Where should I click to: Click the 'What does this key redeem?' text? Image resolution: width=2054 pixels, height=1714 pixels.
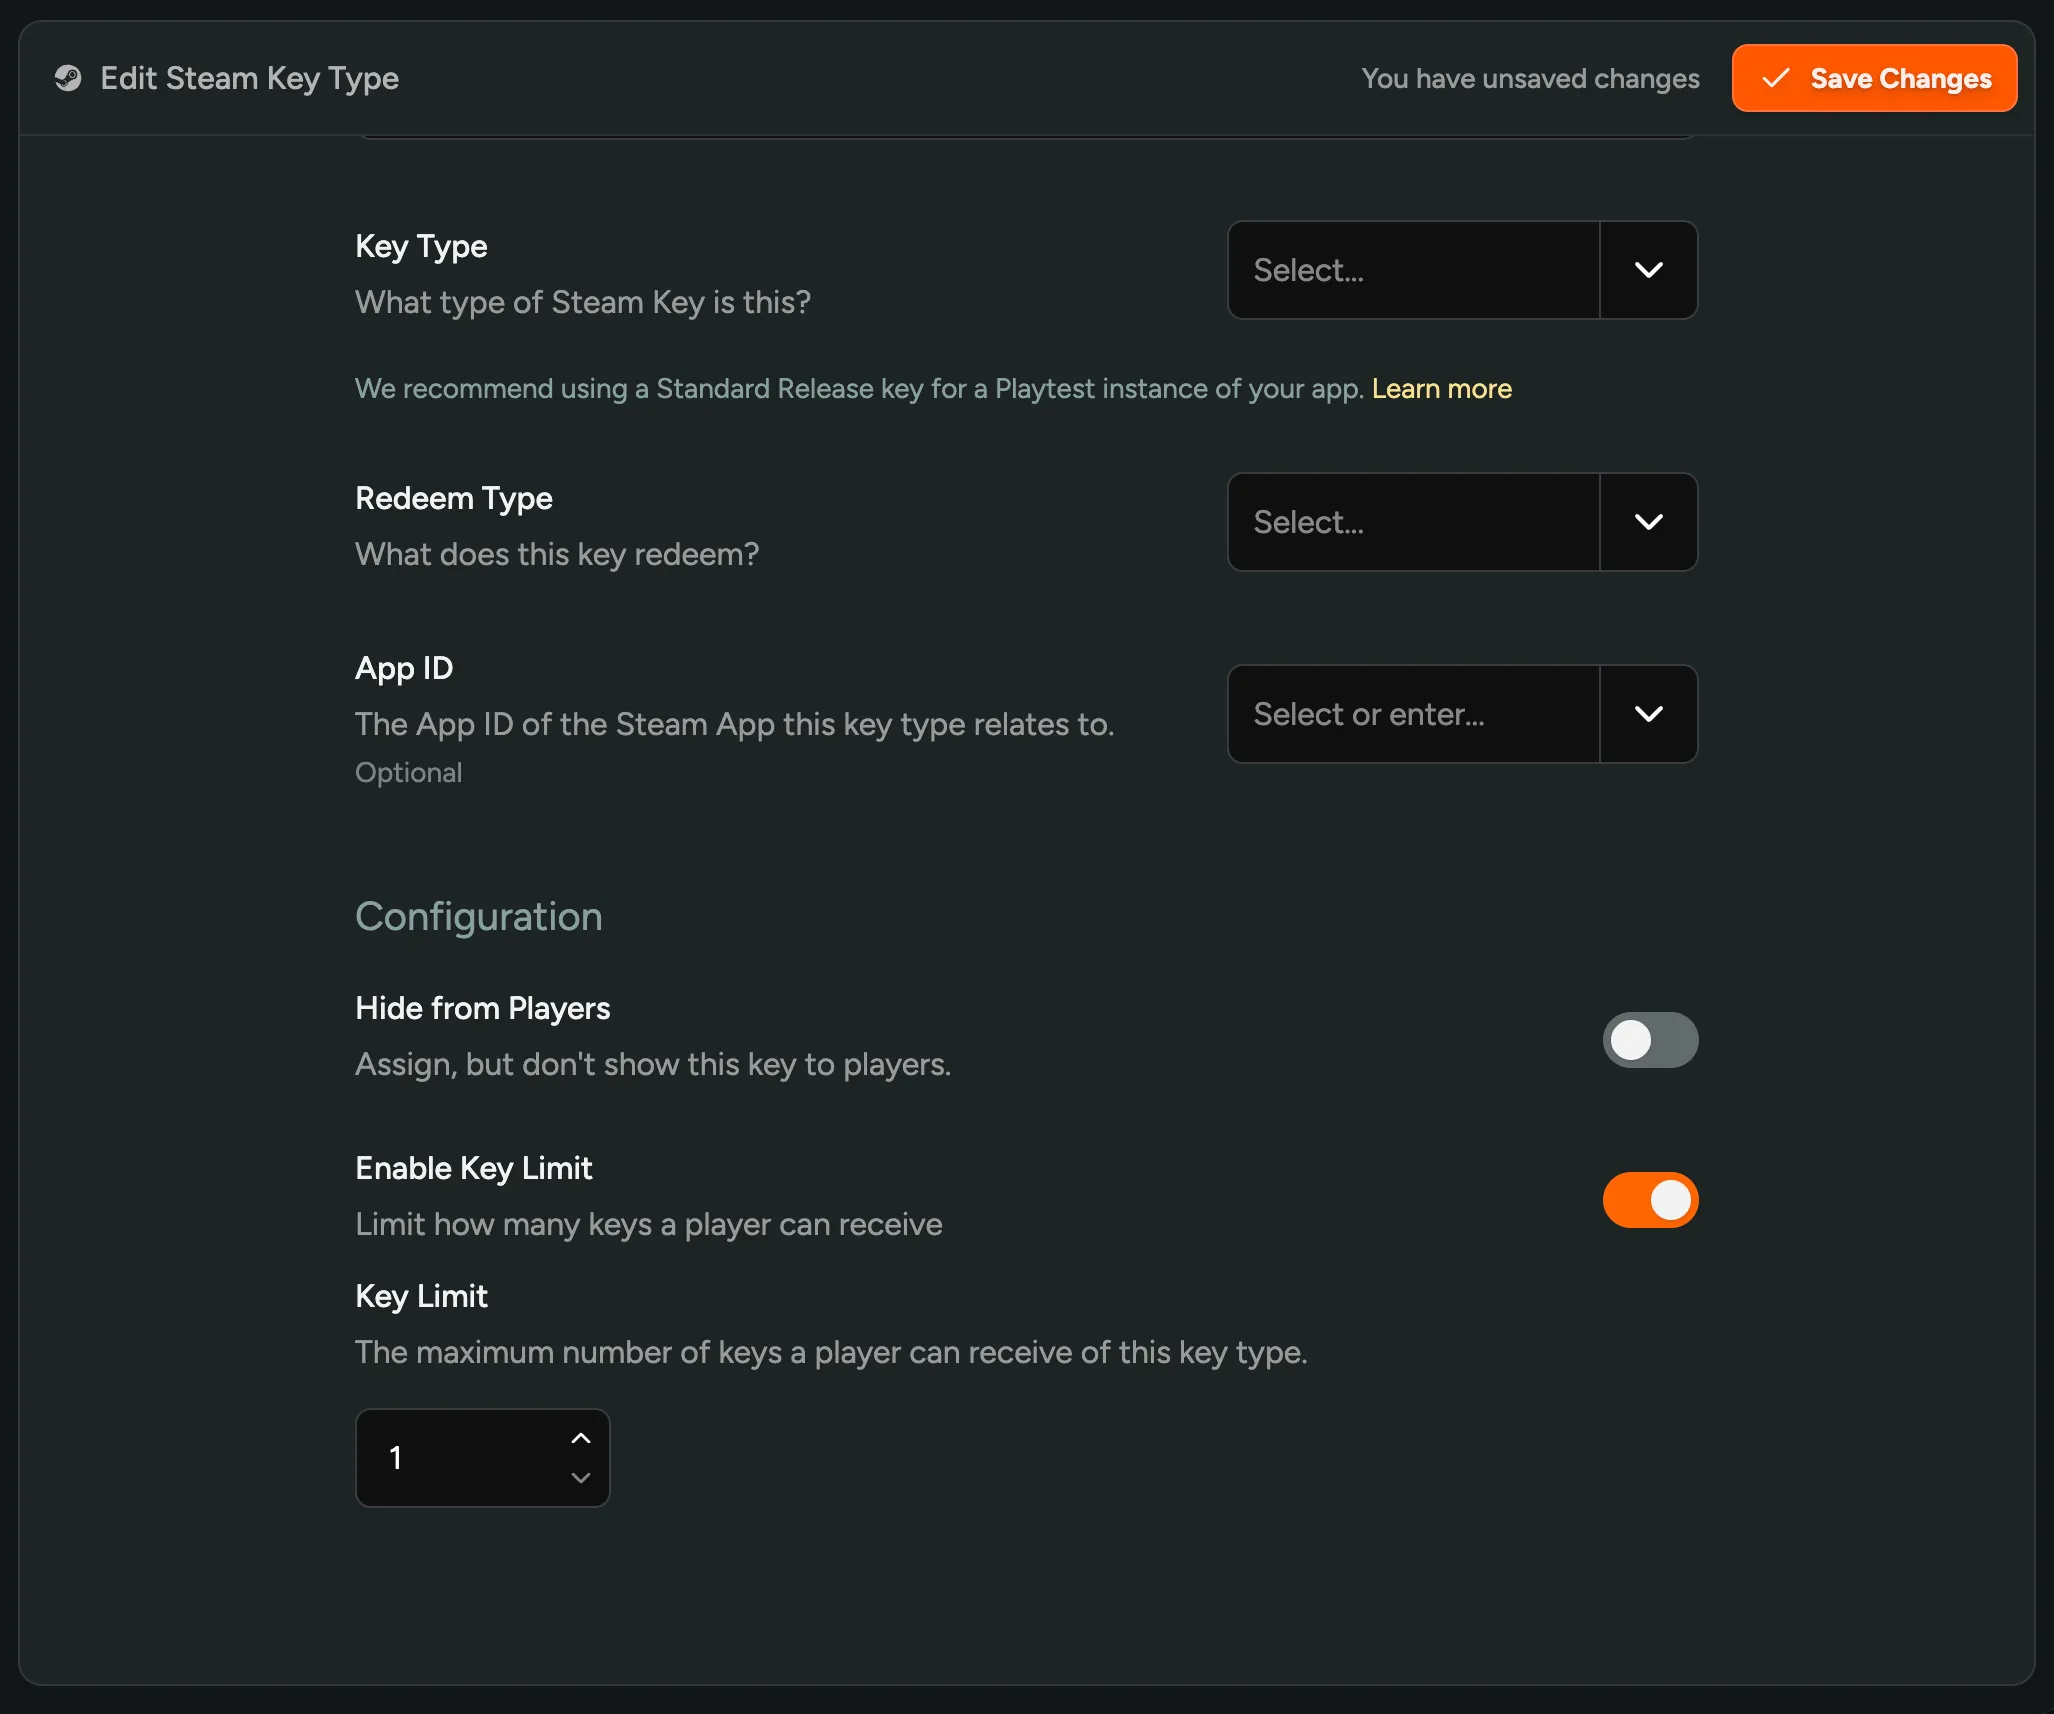(557, 554)
